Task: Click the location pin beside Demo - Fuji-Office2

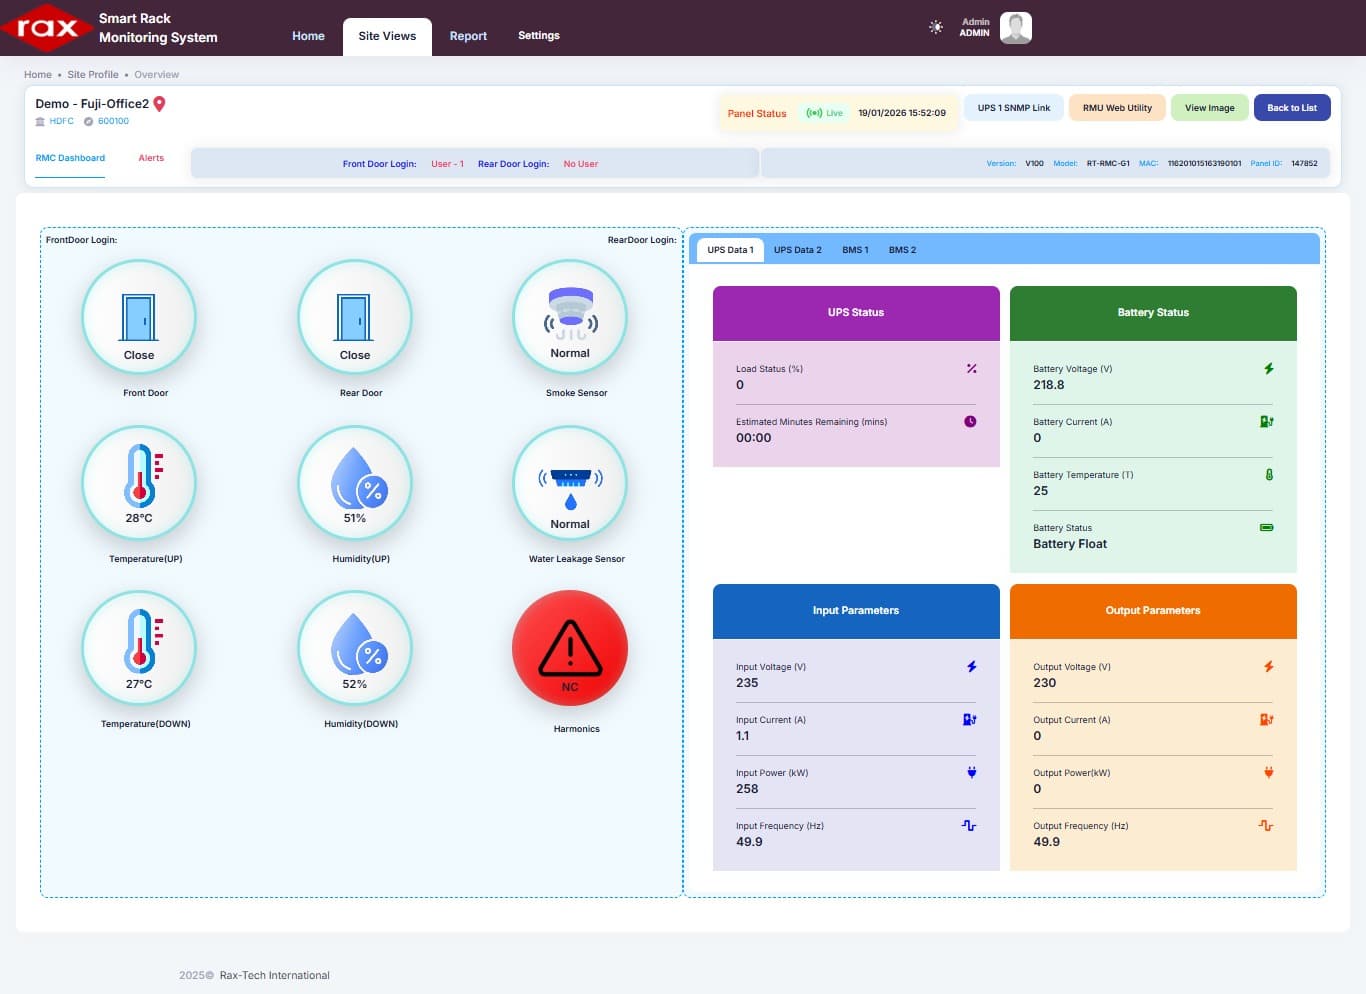Action: click(x=159, y=104)
